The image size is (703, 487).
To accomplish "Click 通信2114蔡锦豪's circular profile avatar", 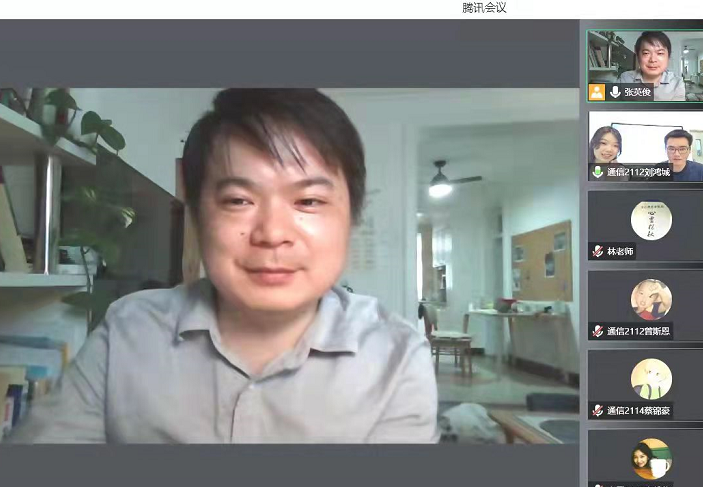I will pyautogui.click(x=651, y=379).
